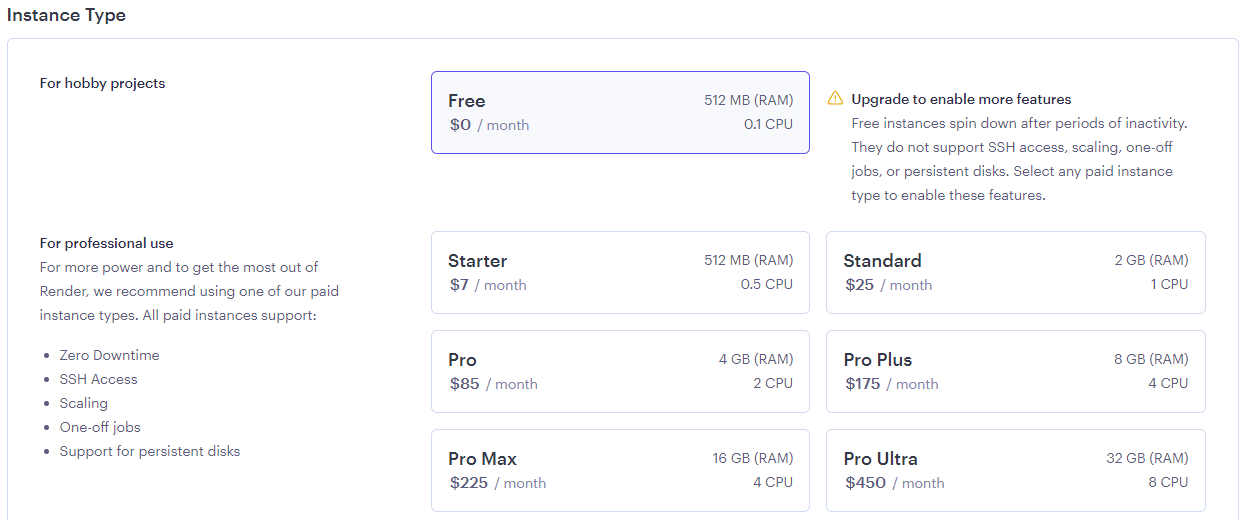Select the Free instance type
Image resolution: width=1243 pixels, height=520 pixels.
(x=620, y=112)
